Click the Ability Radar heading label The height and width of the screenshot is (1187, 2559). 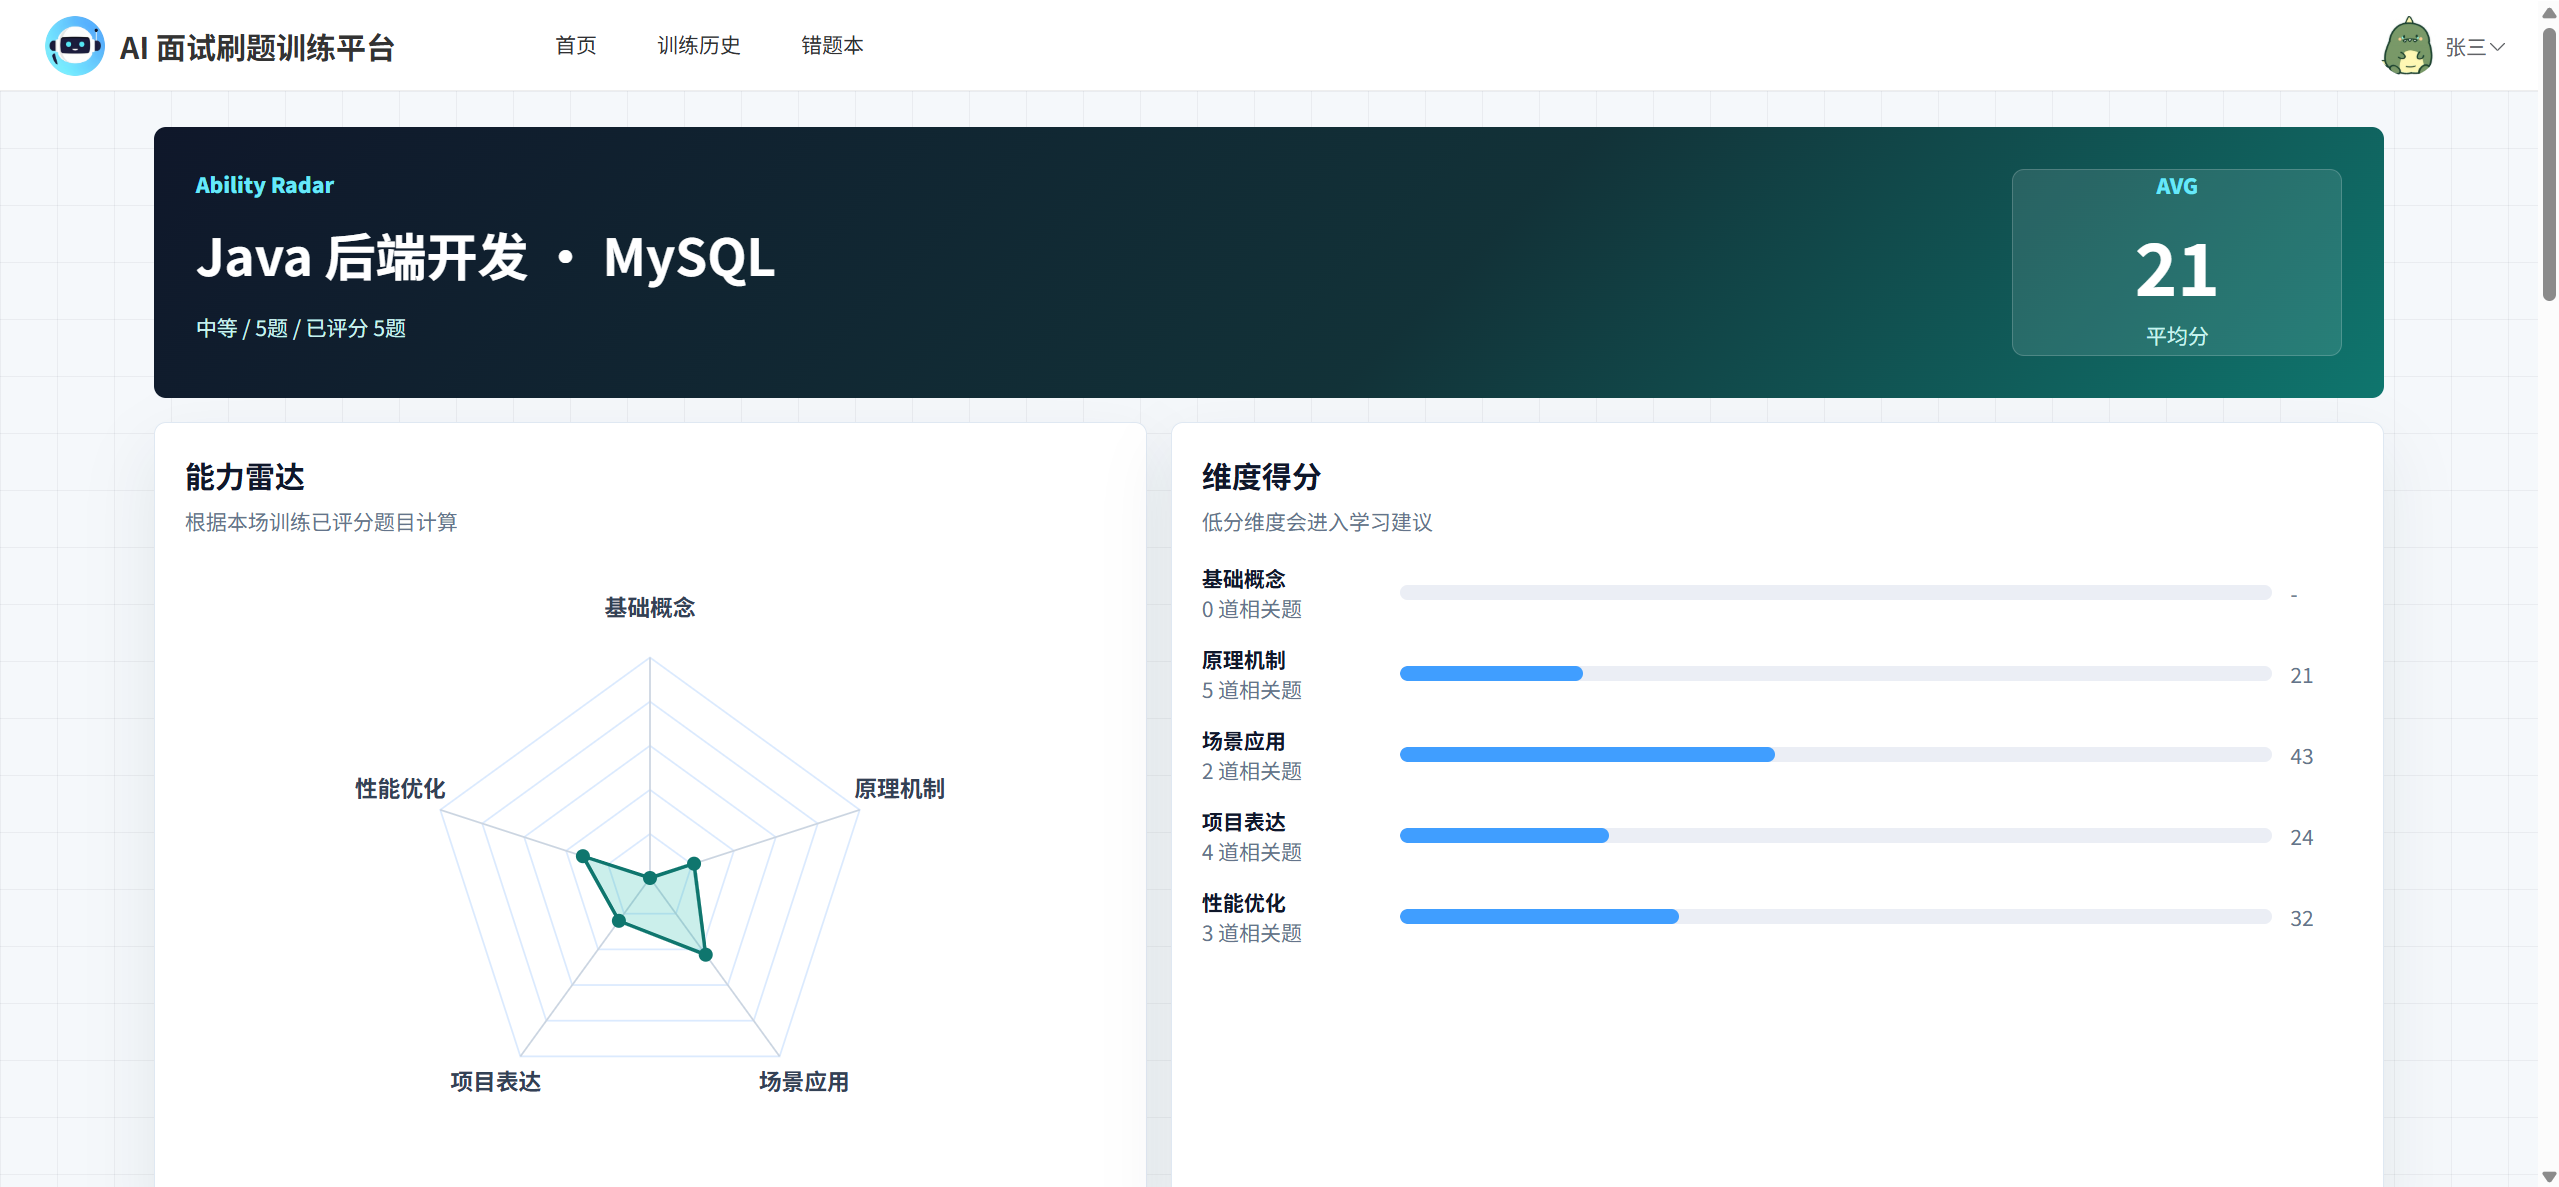point(265,186)
